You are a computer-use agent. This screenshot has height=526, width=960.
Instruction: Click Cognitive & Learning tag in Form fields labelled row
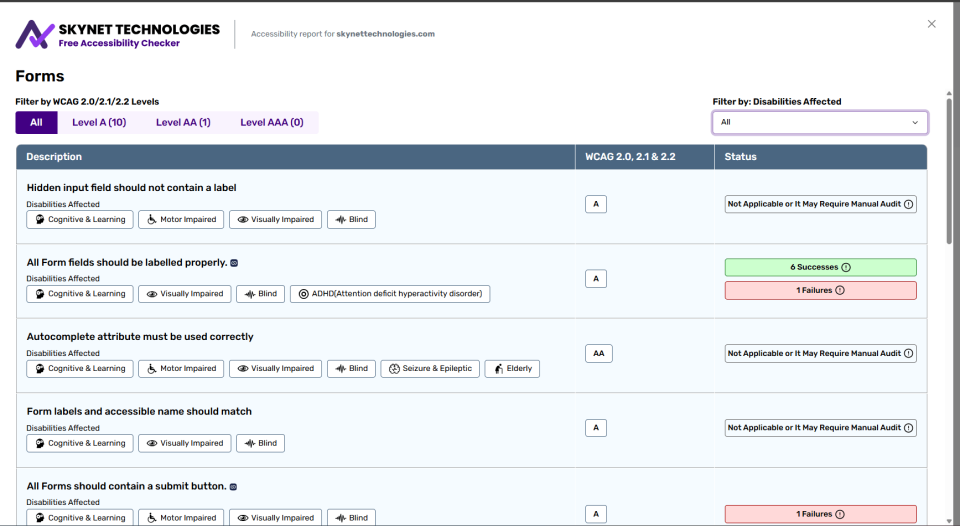tap(80, 294)
